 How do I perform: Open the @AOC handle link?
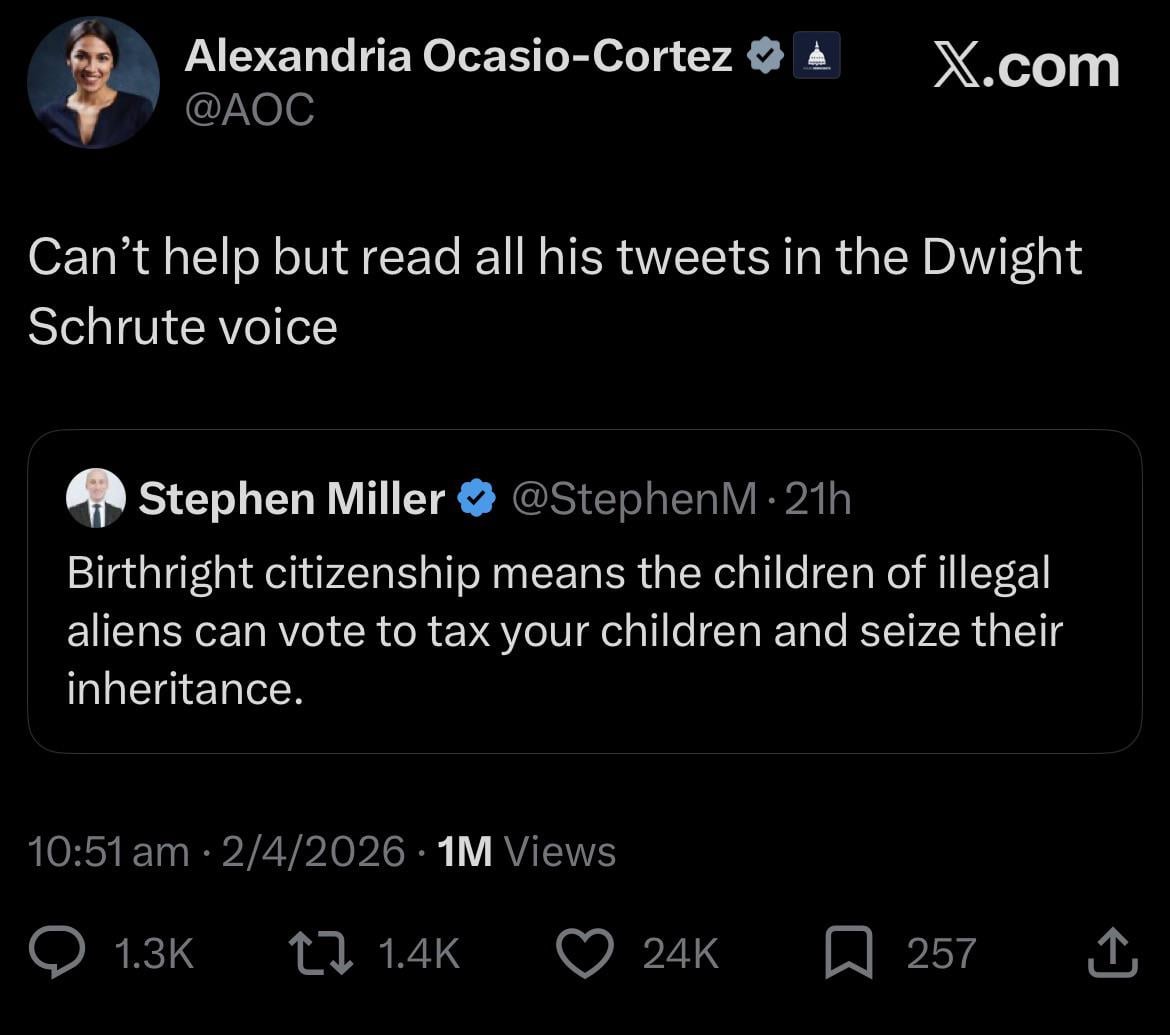tap(249, 110)
